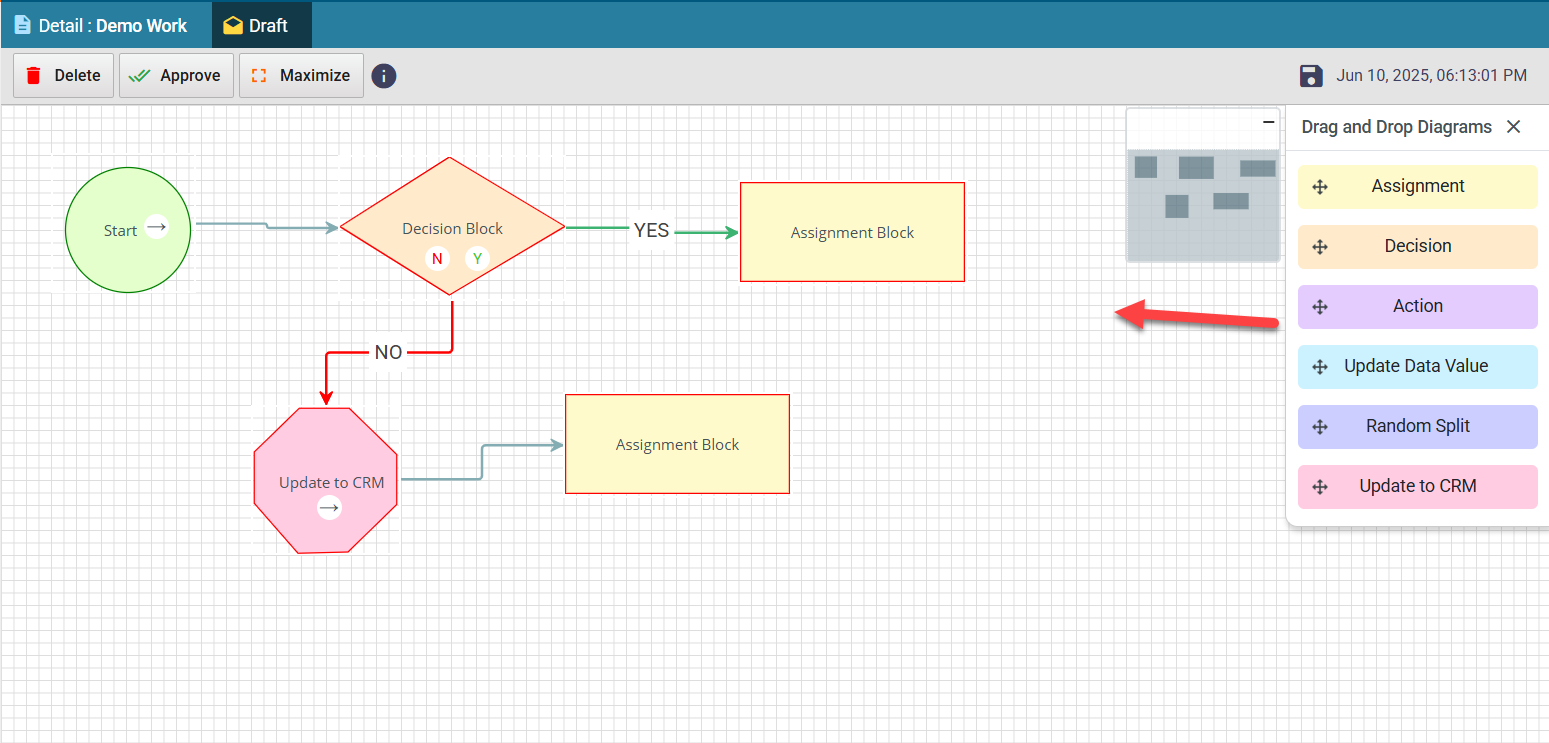
Task: Click the envelope icon on Draft tab
Action: [233, 25]
